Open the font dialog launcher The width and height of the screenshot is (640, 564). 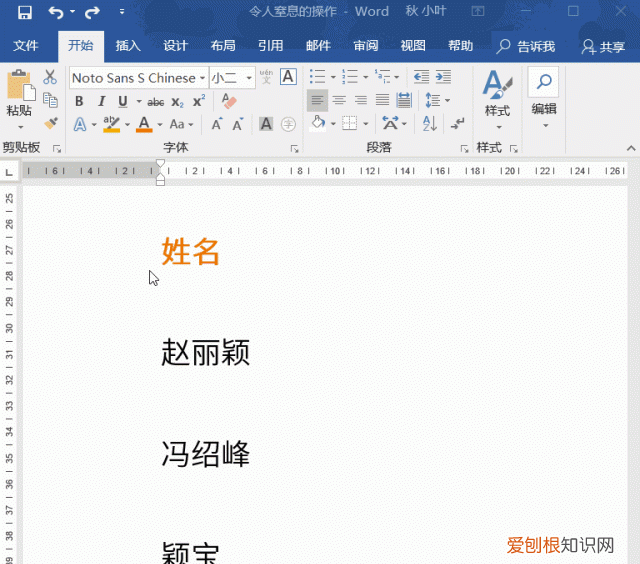coord(294,149)
